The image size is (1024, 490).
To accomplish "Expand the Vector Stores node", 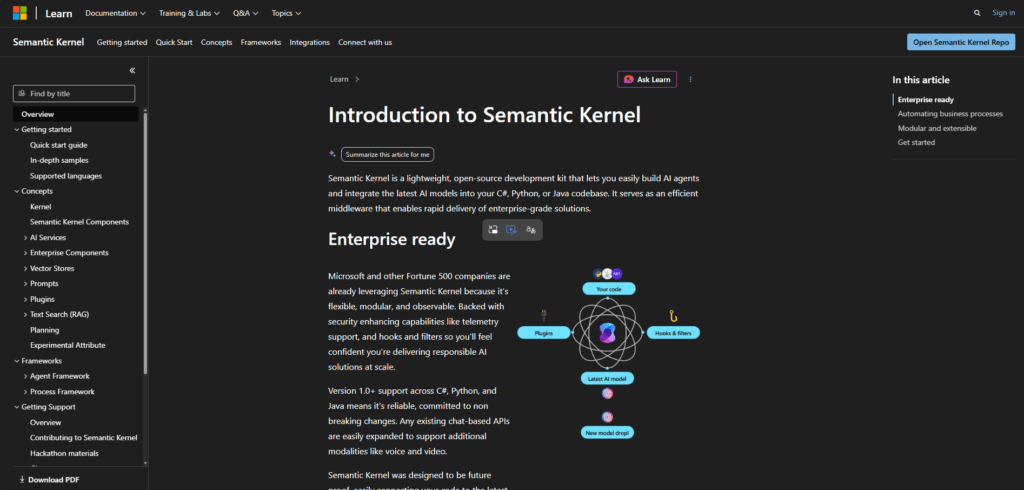I will 25,269.
